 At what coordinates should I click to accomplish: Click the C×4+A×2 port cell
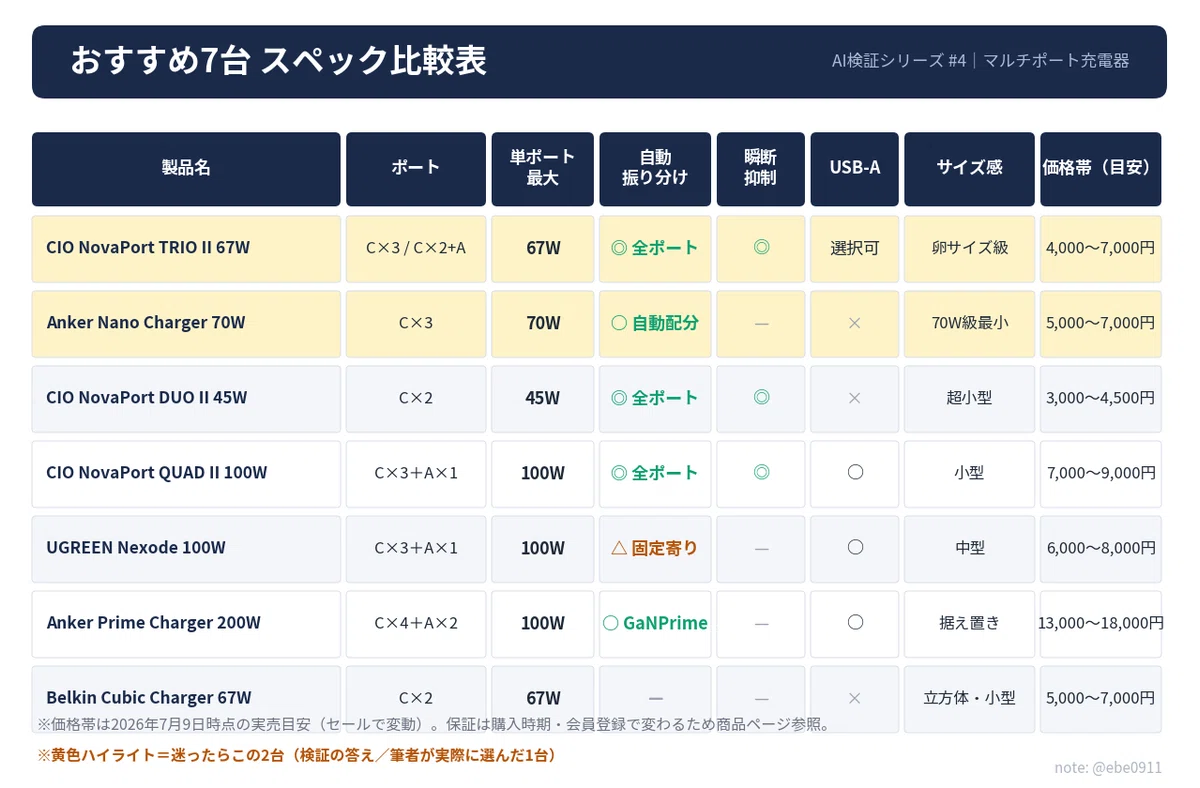pyautogui.click(x=416, y=623)
